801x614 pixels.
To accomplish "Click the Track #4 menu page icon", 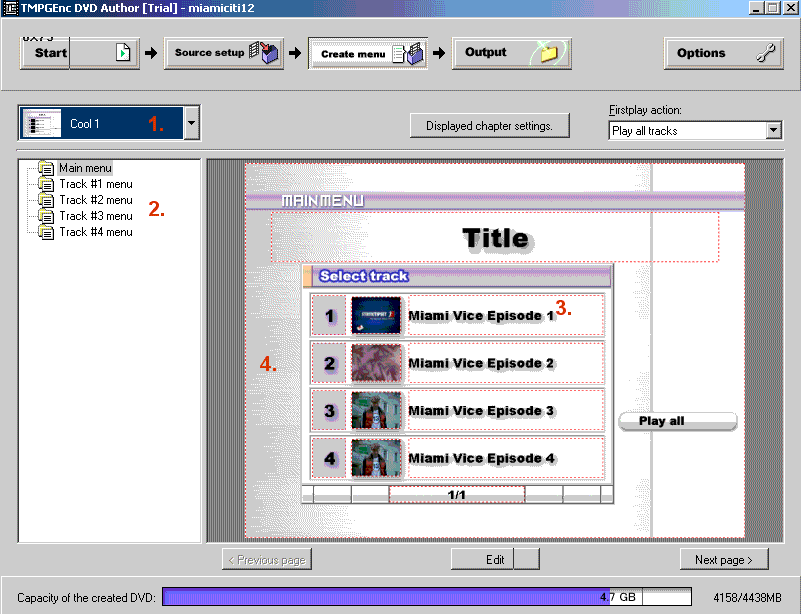I will 46,232.
